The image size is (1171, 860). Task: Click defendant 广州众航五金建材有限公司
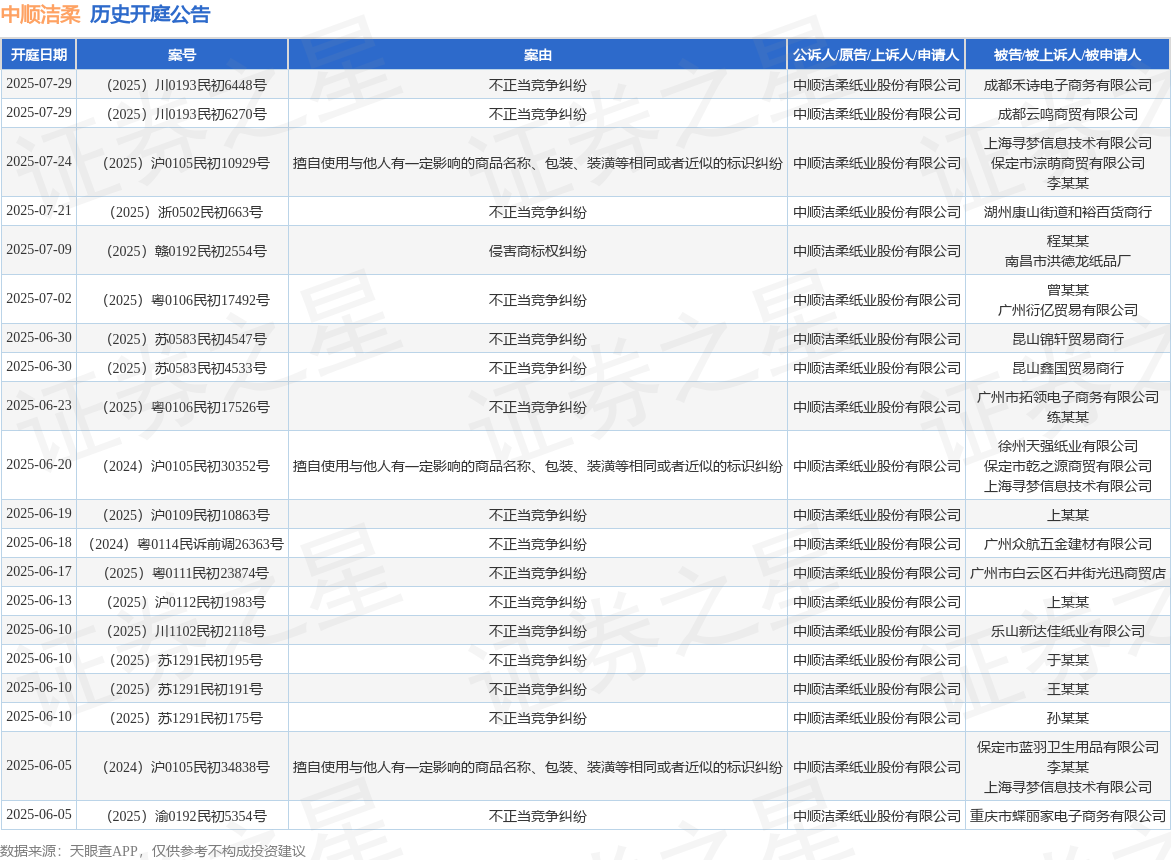click(1067, 544)
